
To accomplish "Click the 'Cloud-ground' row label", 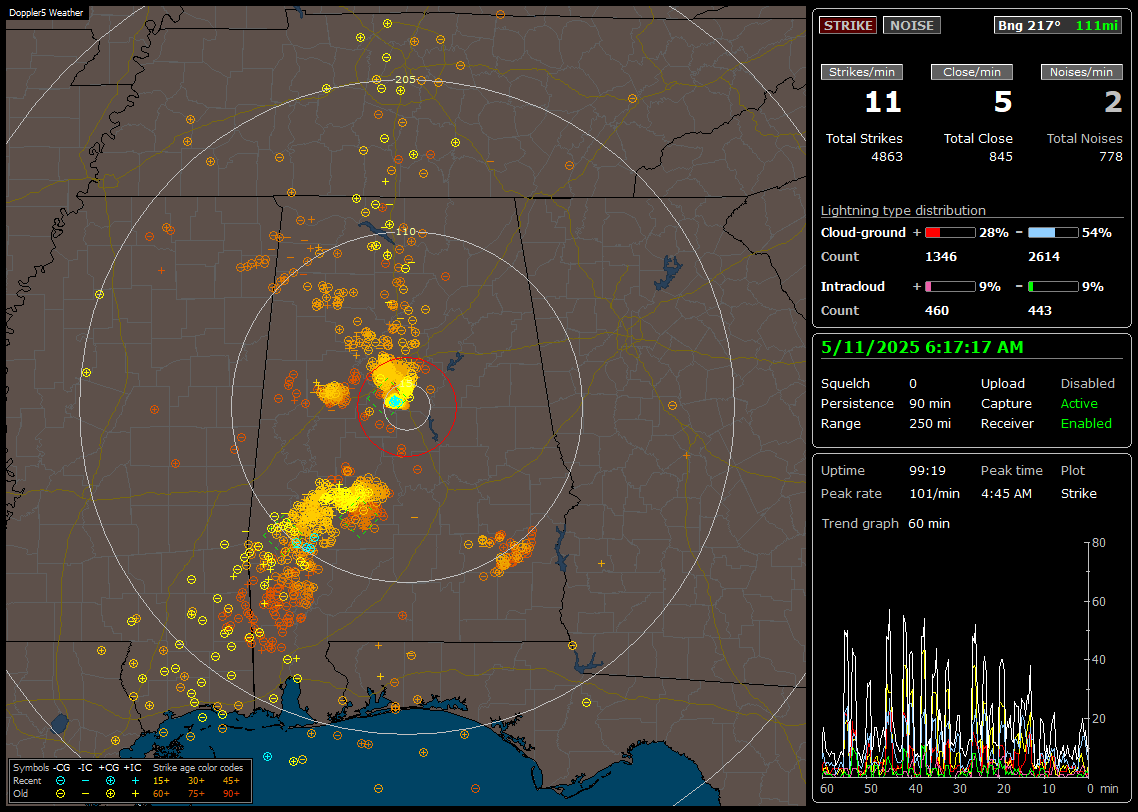I will [x=863, y=233].
